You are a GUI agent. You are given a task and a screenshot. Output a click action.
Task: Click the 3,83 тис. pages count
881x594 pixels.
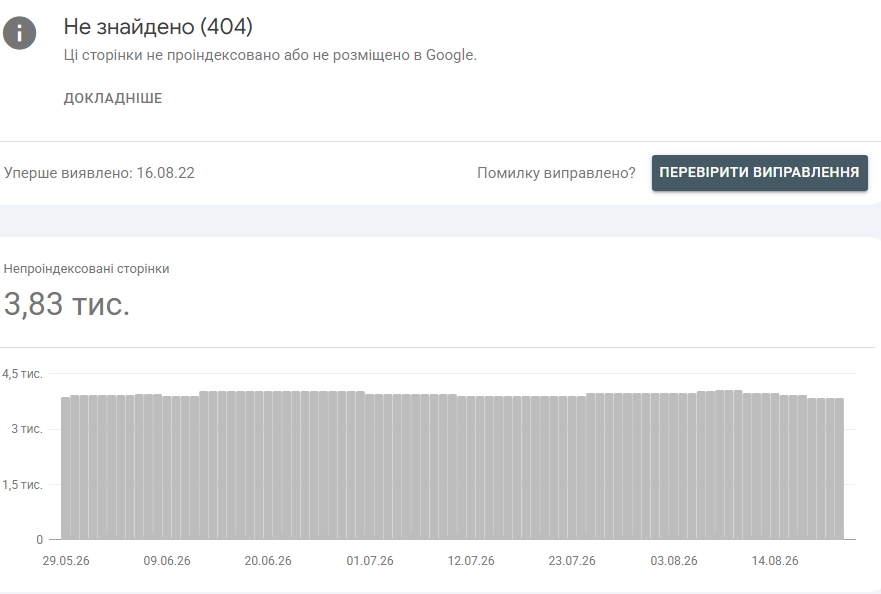point(67,303)
